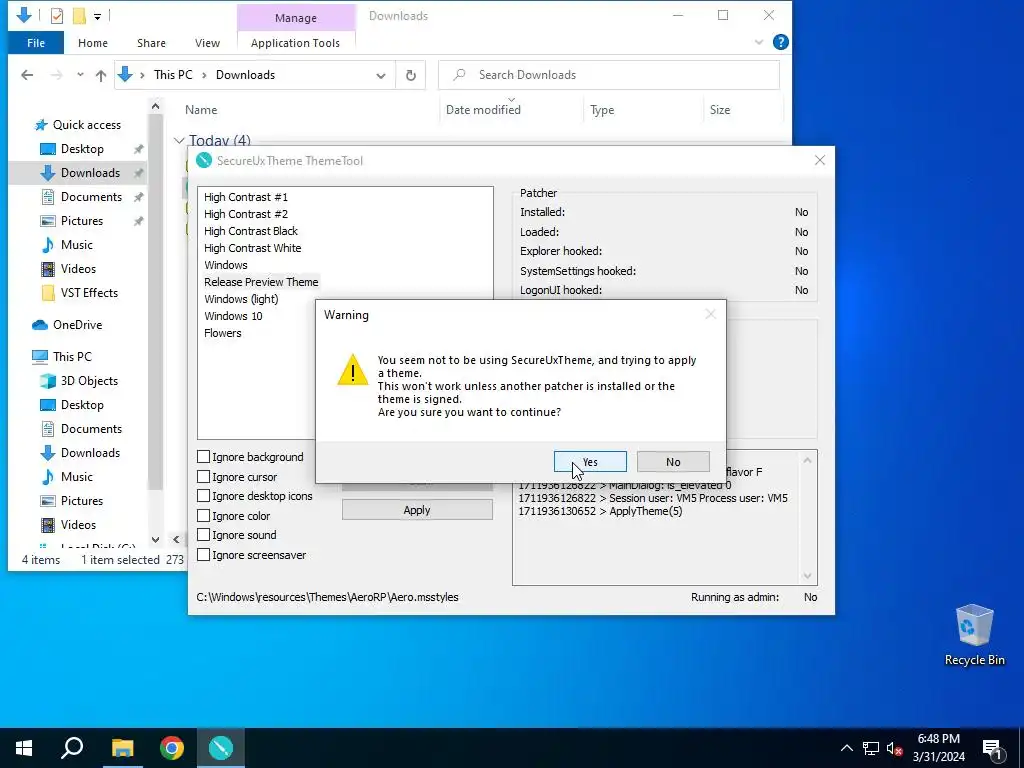This screenshot has width=1024, height=768.
Task: Open the Share ribbon tab
Action: 151,43
